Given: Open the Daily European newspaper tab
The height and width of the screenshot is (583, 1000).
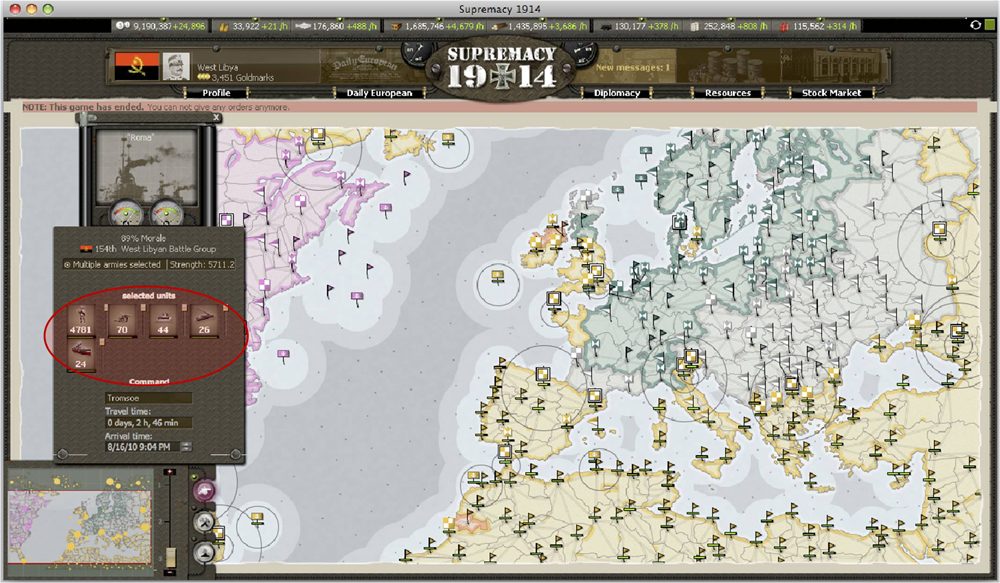Looking at the screenshot, I should (379, 93).
